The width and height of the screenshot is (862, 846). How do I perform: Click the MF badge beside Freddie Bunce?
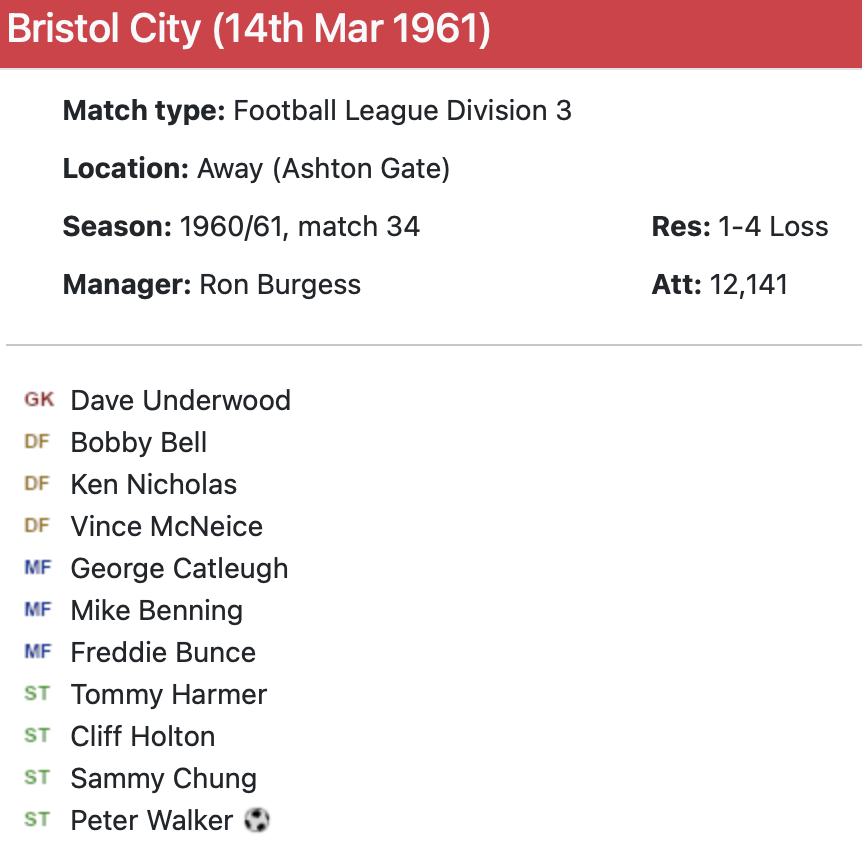click(37, 652)
